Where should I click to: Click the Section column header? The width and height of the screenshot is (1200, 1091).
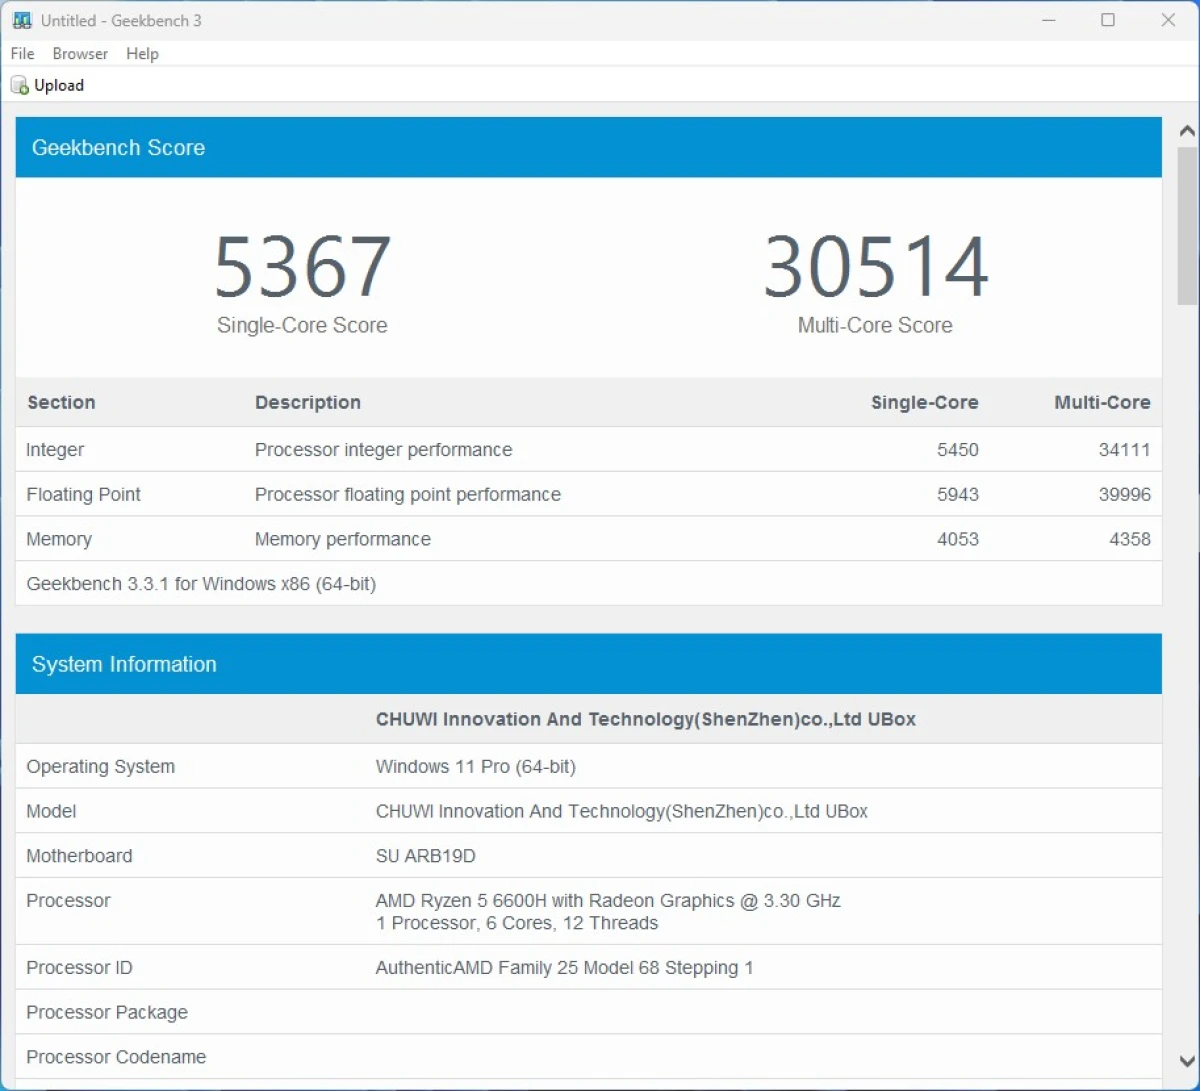[x=61, y=403]
